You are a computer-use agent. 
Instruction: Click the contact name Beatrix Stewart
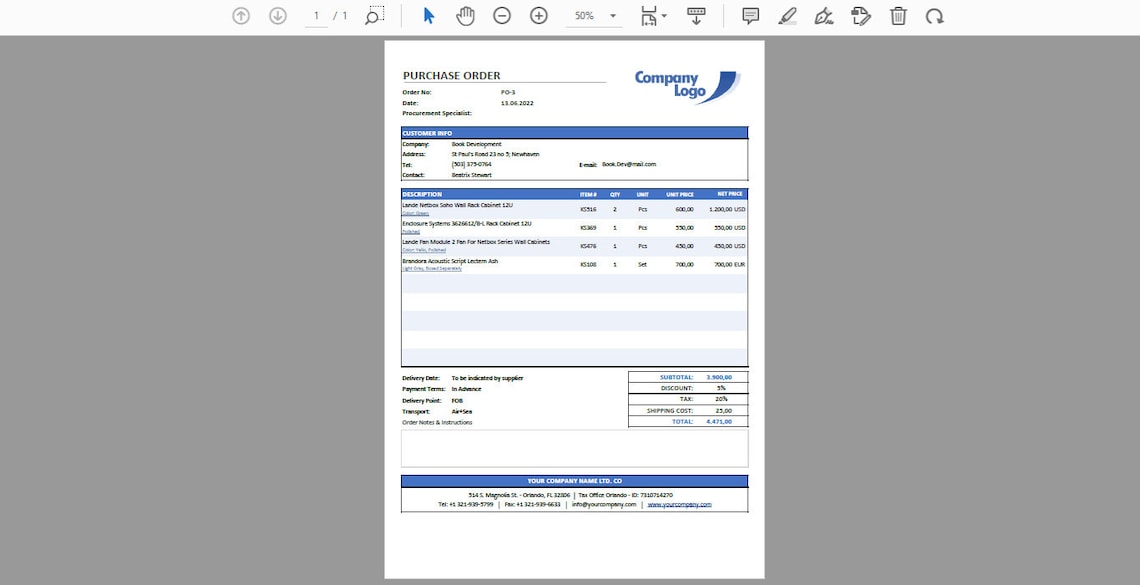coord(472,175)
